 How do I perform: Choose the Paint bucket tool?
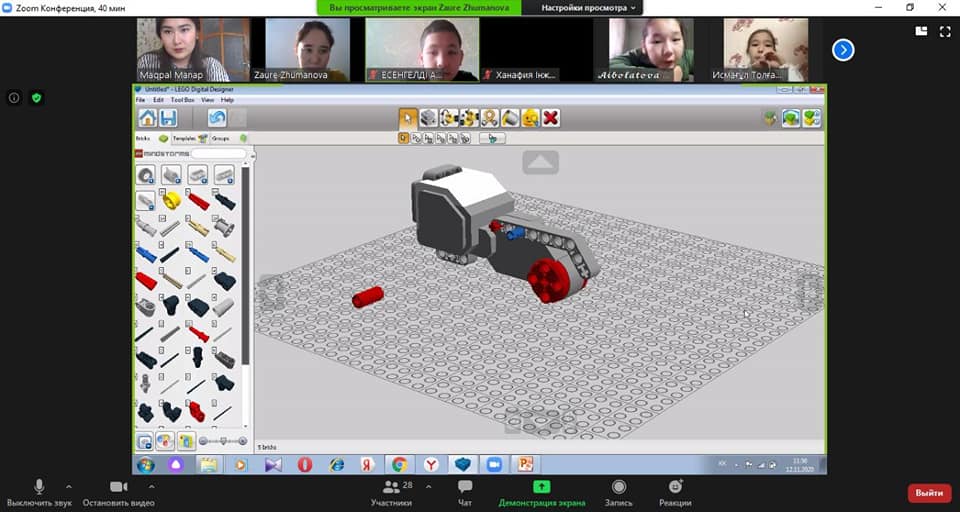tap(510, 118)
